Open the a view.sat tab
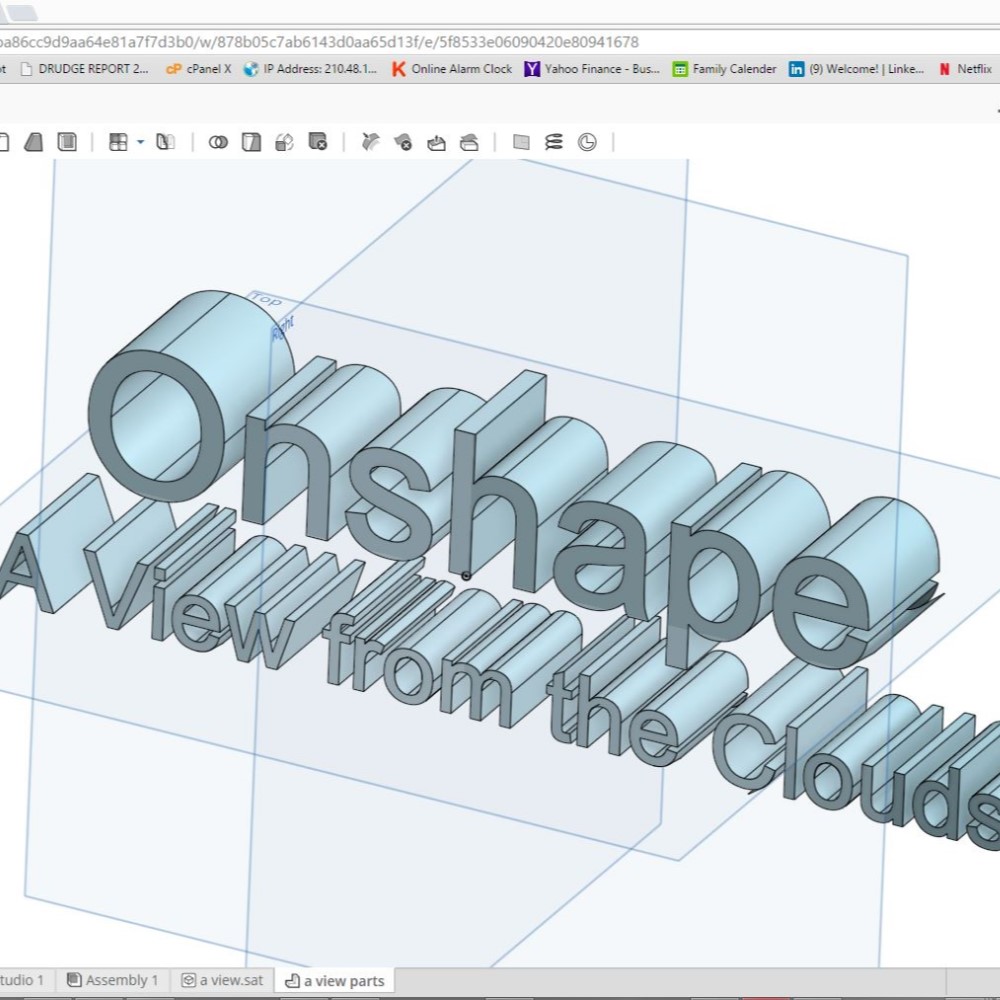 [x=223, y=980]
